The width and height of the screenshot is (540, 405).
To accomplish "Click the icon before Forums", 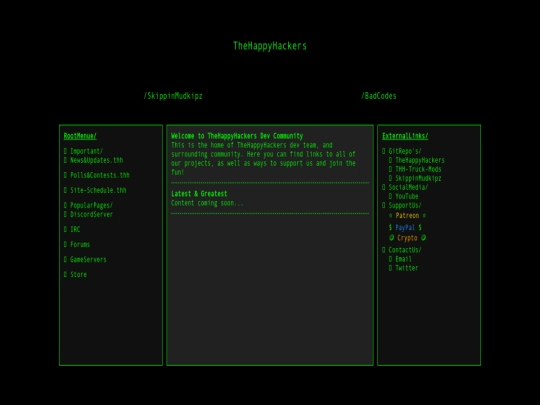I will [65, 245].
